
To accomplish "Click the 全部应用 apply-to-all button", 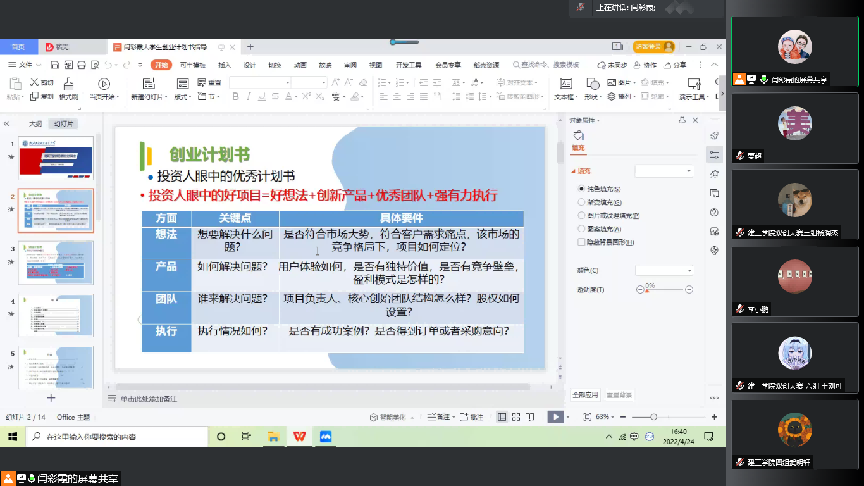I will (585, 395).
